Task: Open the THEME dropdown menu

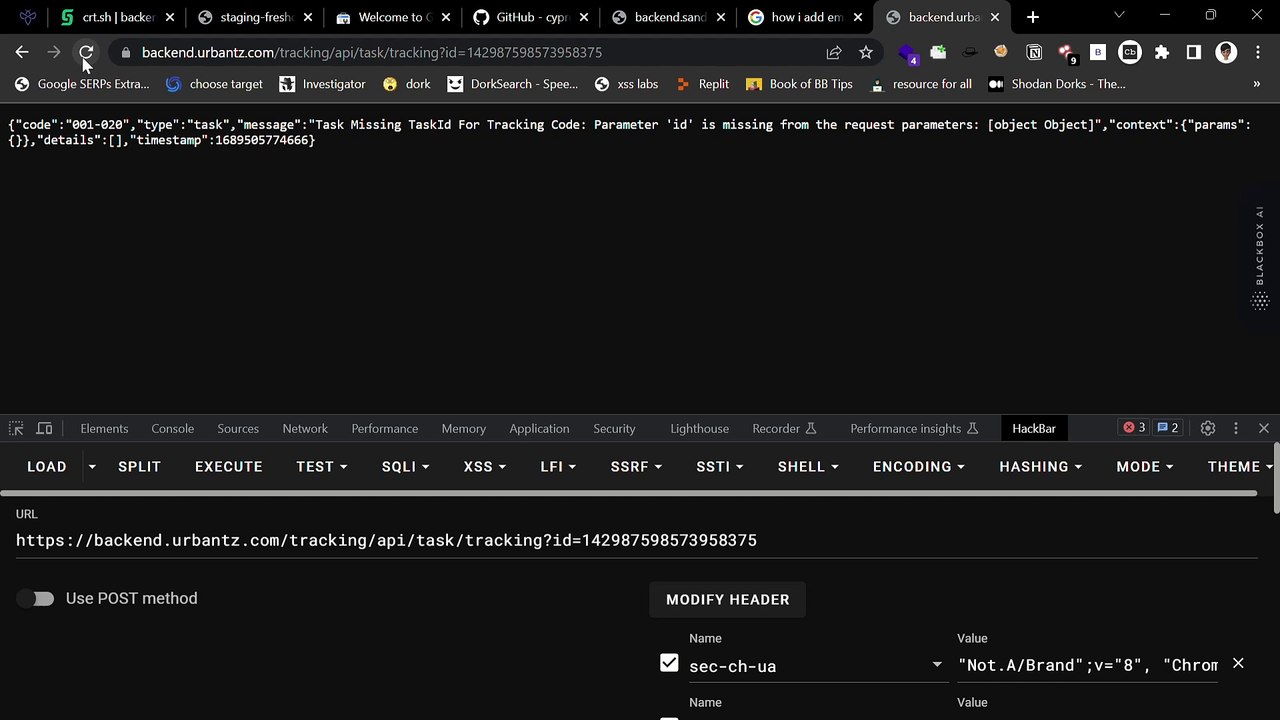Action: 1240,466
